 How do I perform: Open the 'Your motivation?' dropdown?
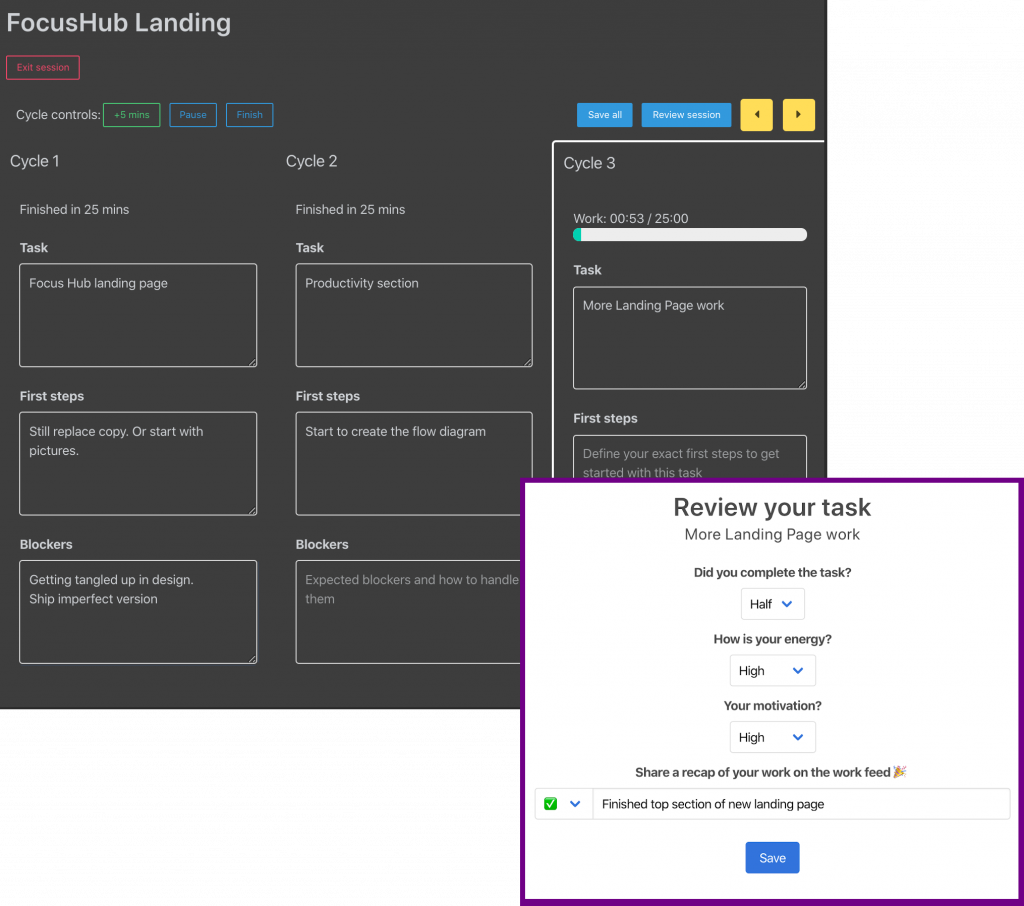point(772,737)
